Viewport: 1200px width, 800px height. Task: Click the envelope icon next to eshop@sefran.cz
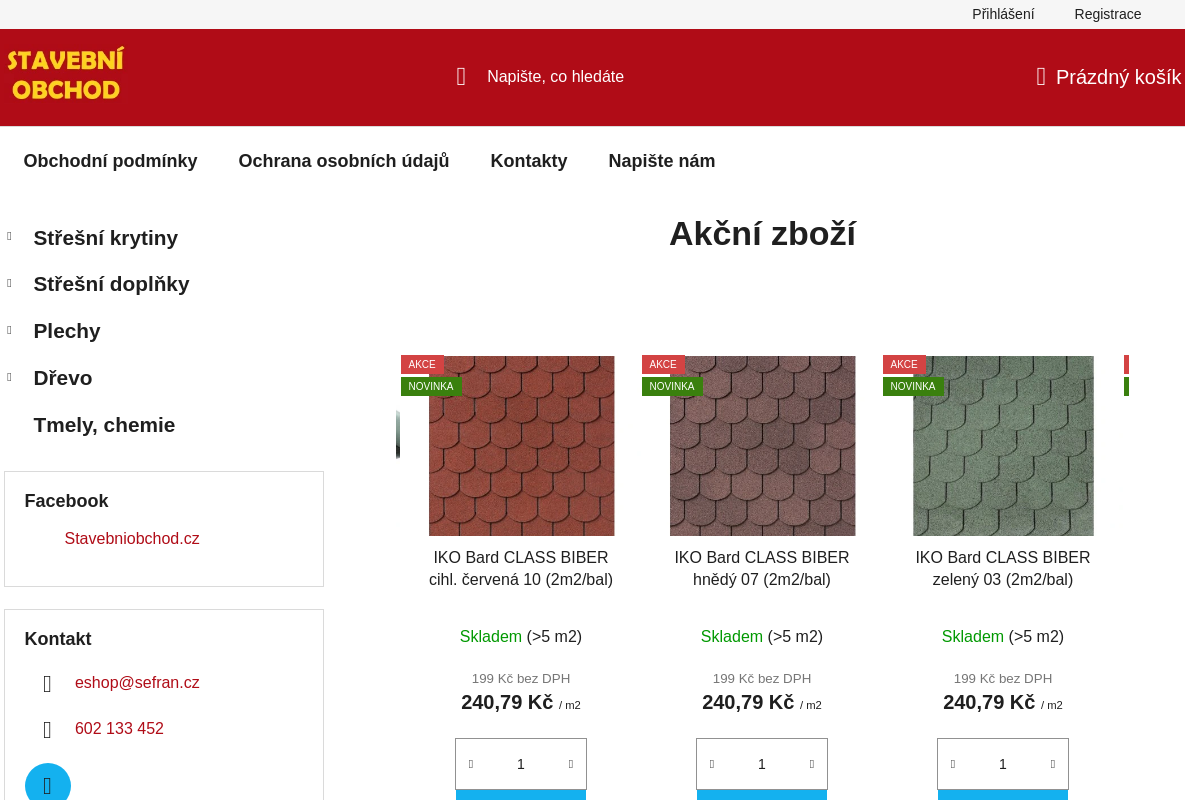tap(47, 683)
